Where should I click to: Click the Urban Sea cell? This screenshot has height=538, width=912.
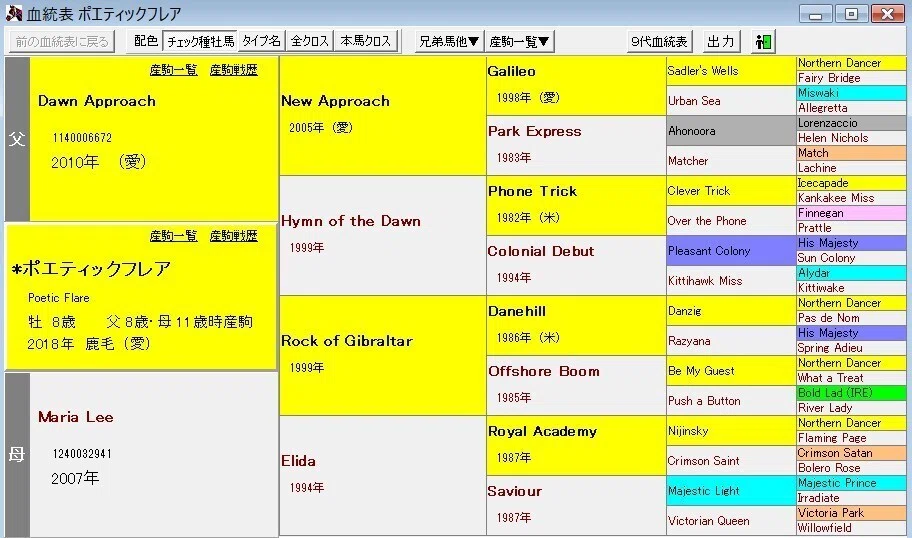[731, 101]
